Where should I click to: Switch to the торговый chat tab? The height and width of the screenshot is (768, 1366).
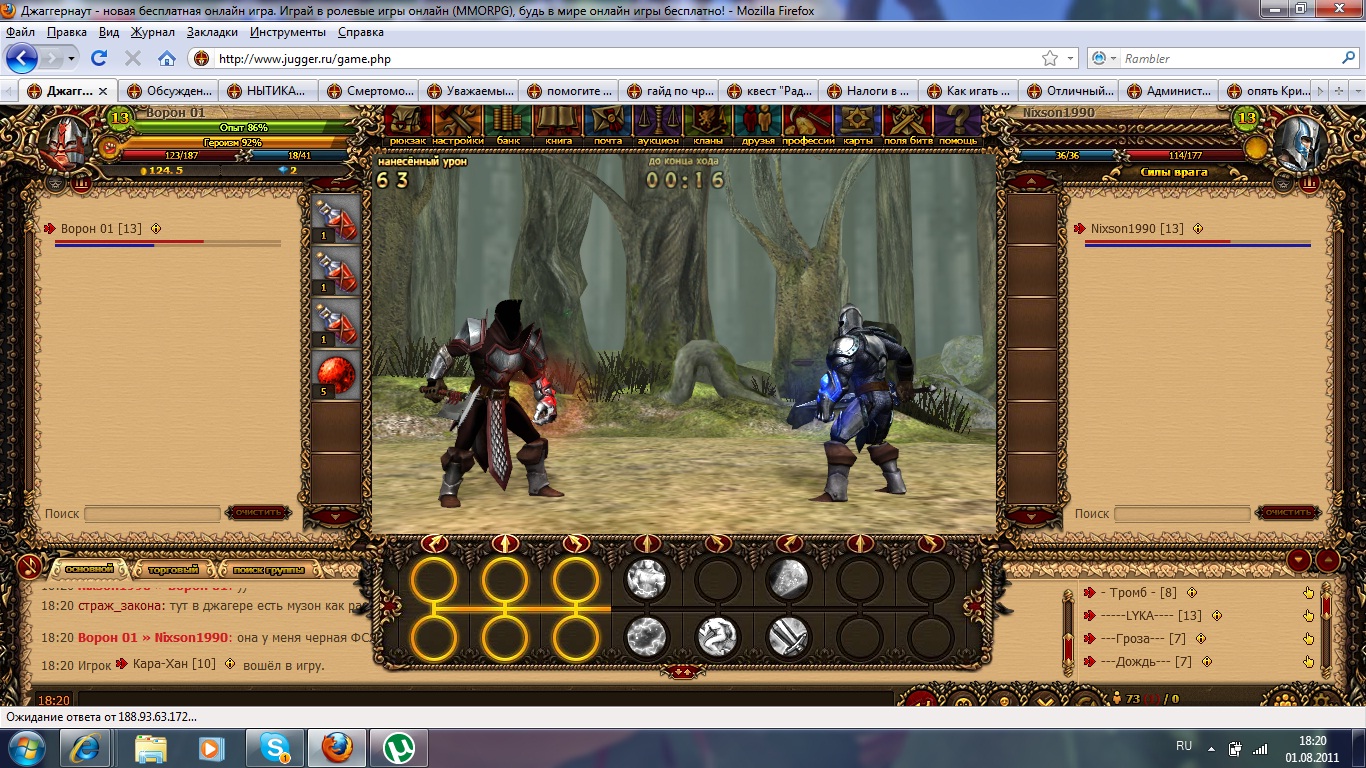pyautogui.click(x=173, y=569)
